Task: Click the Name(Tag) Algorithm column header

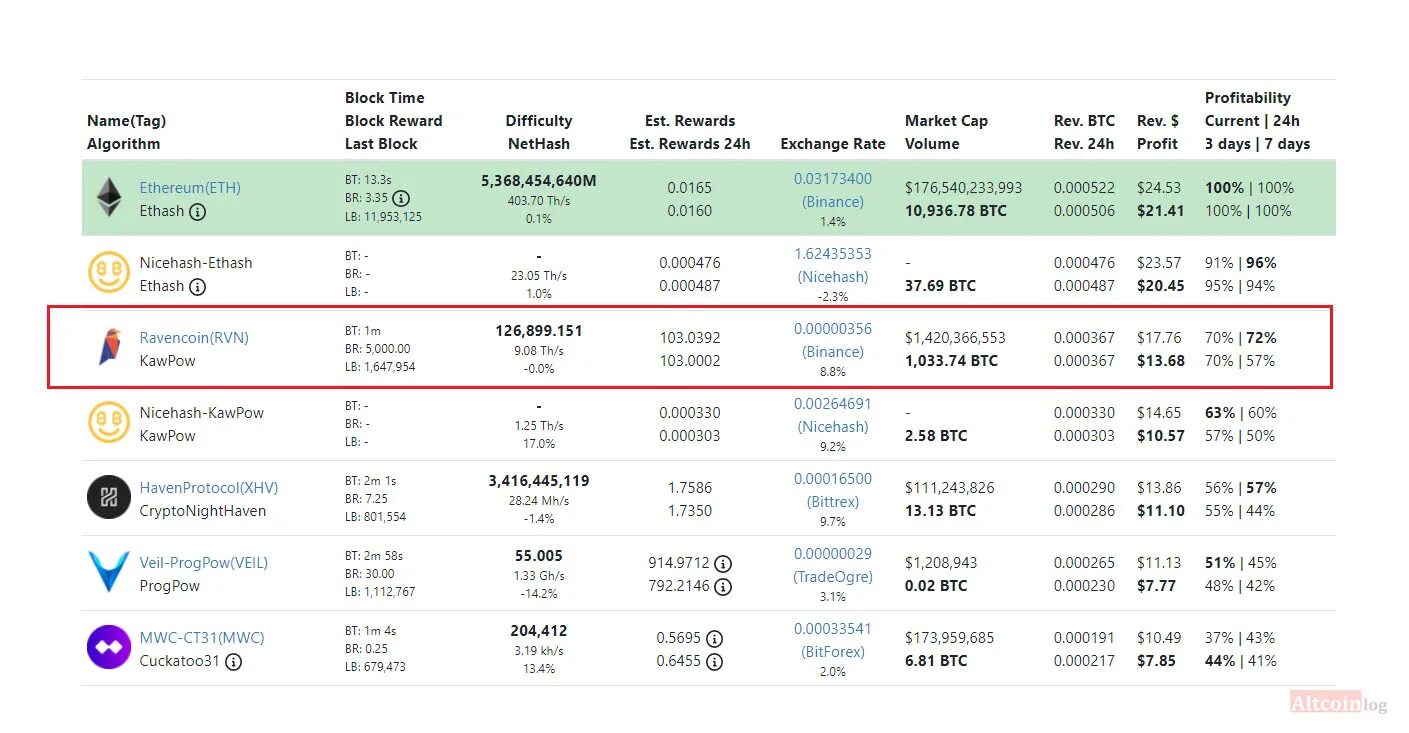Action: pyautogui.click(x=126, y=132)
